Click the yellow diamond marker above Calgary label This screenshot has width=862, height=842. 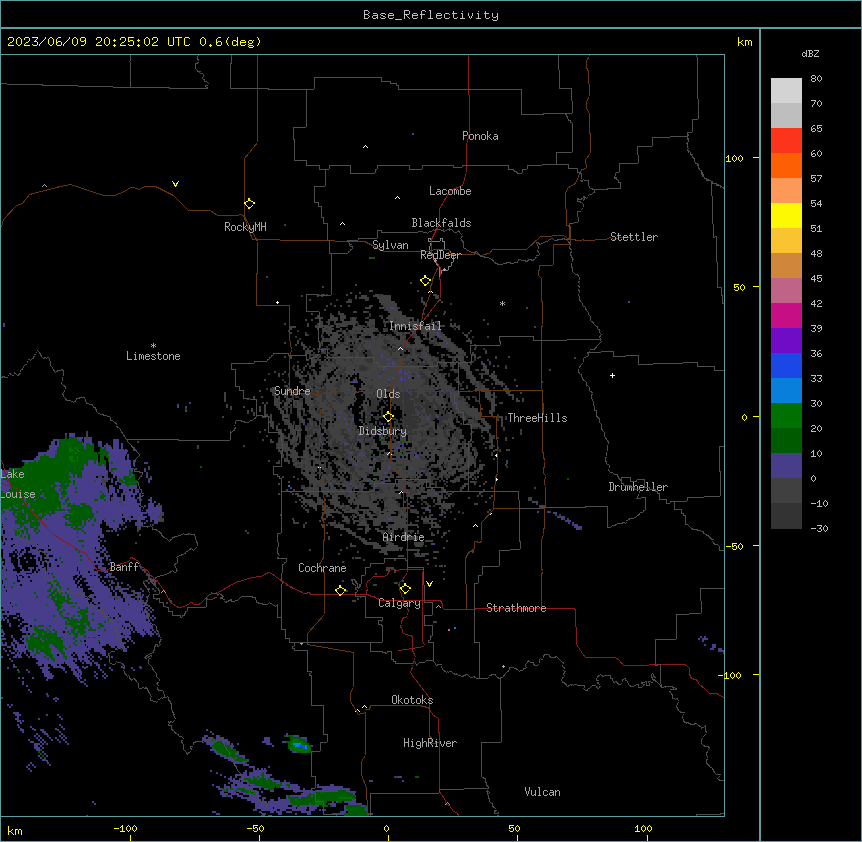405,589
